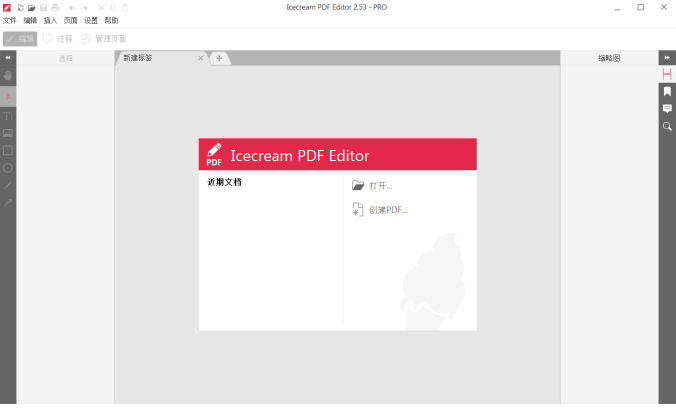Click the paste clipboard icon

125,7
